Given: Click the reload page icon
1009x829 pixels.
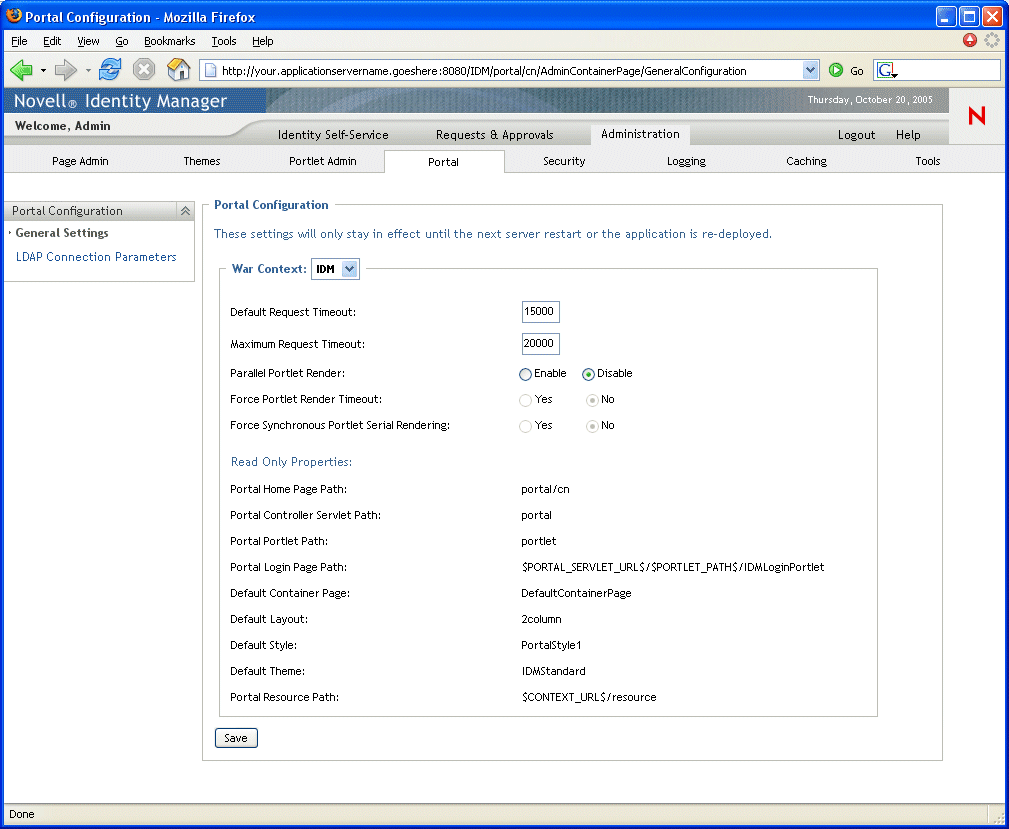Looking at the screenshot, I should pos(110,70).
